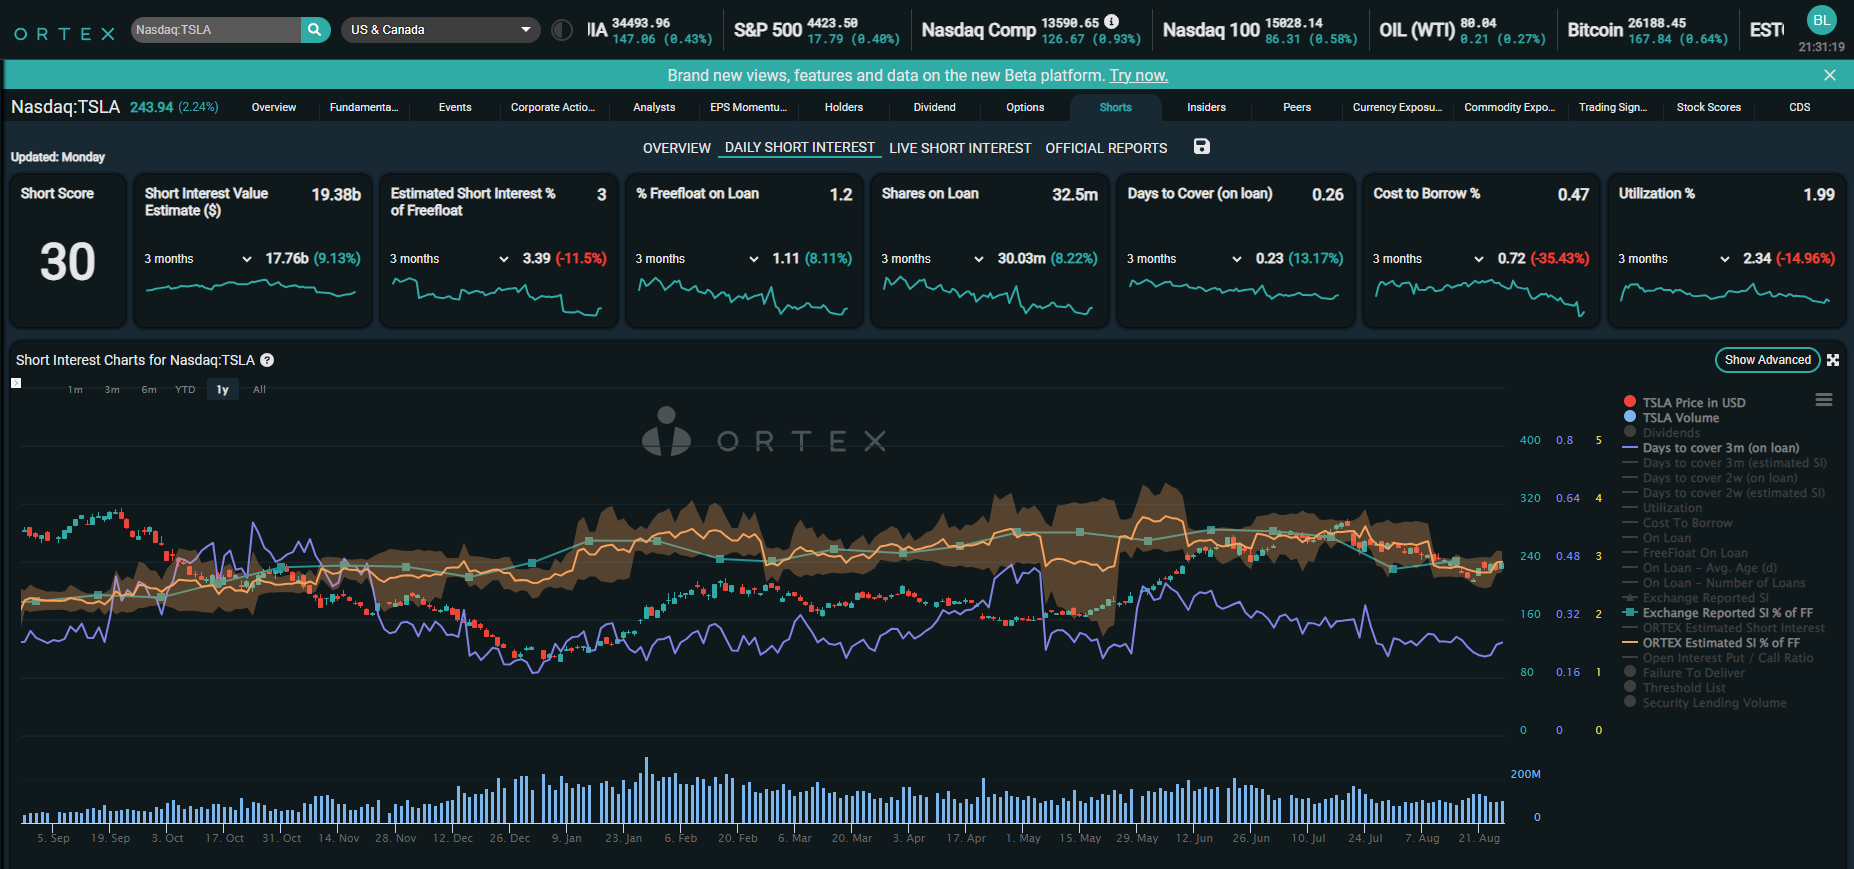Open the Fundamentals tab

364,107
